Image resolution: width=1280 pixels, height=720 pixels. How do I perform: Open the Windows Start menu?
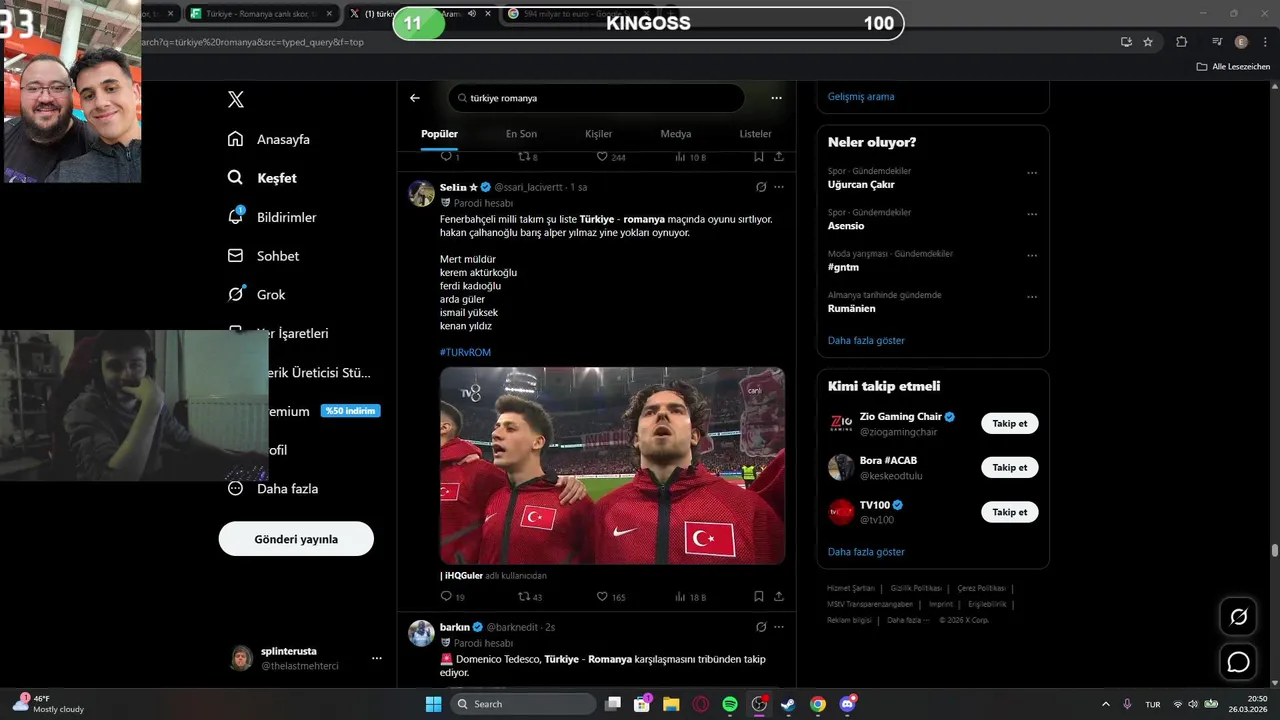tap(433, 704)
